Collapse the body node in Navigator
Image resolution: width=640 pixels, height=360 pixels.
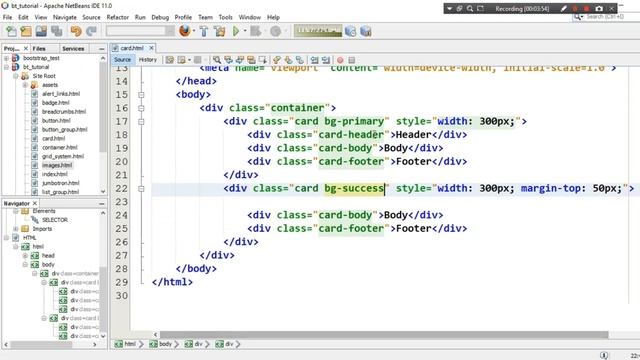tap(25, 264)
